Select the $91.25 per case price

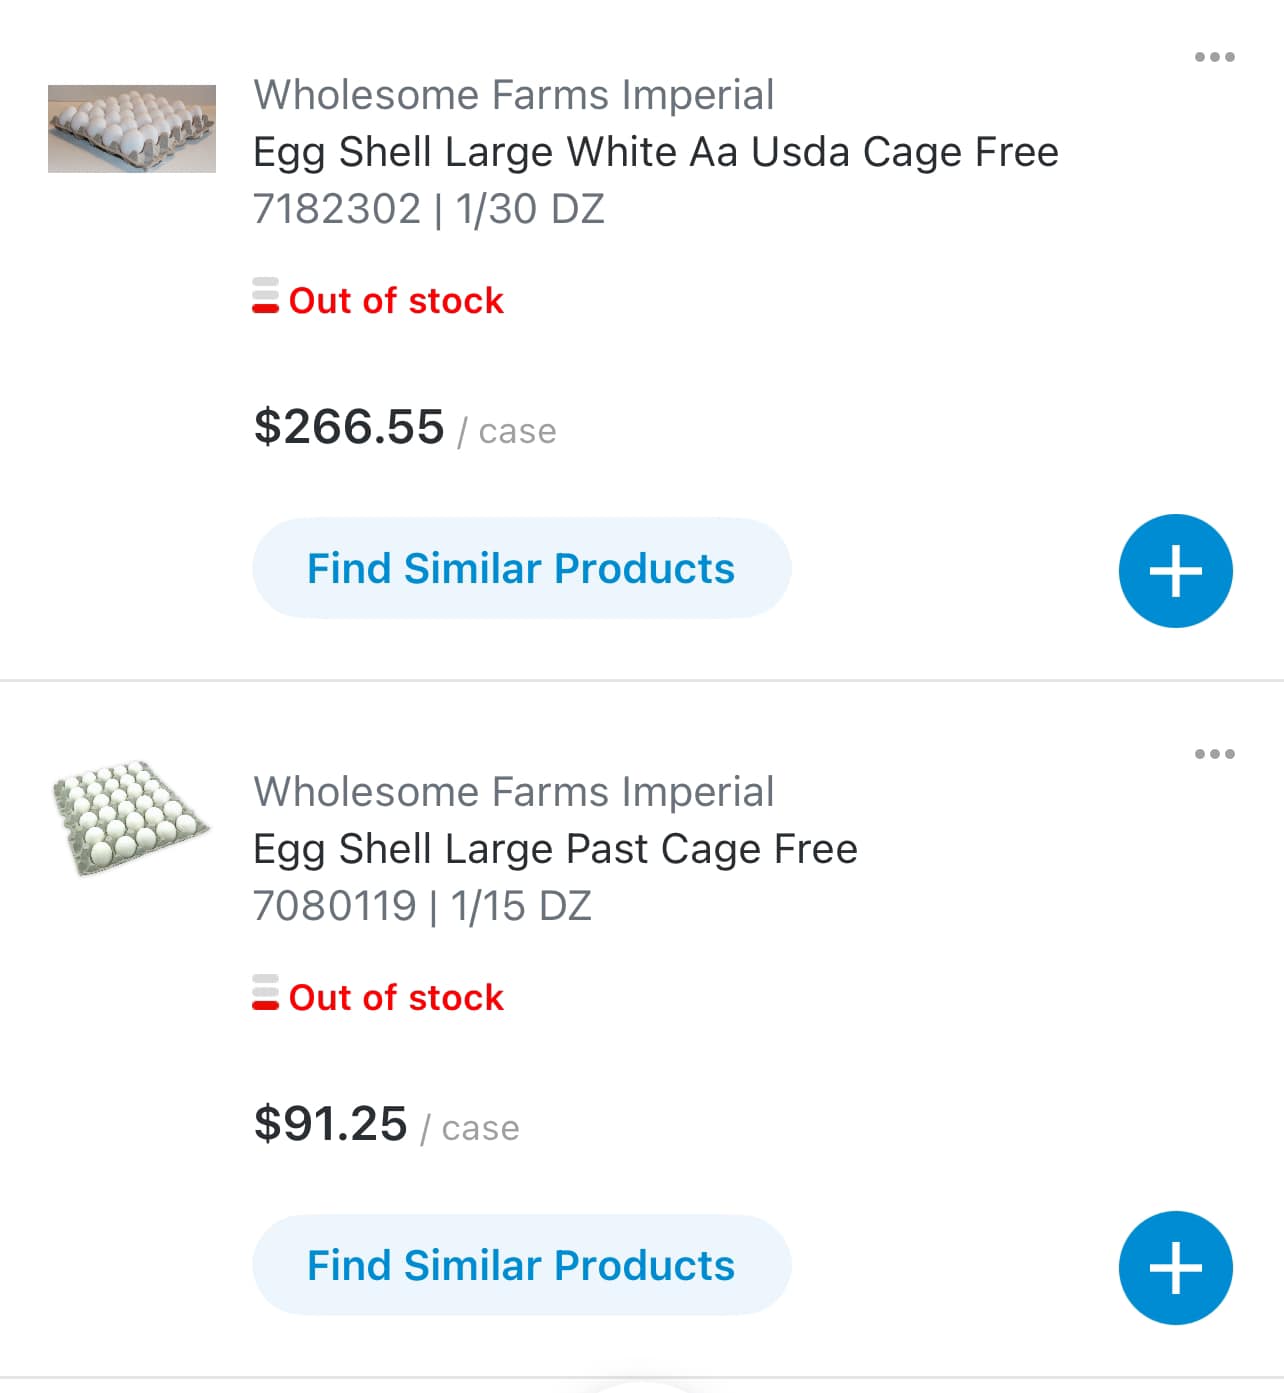pyautogui.click(x=331, y=1124)
